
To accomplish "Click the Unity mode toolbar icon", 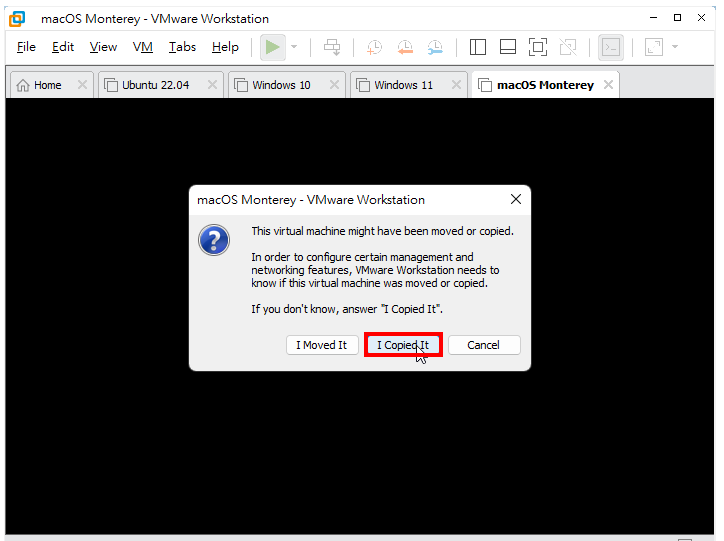I will pyautogui.click(x=568, y=47).
